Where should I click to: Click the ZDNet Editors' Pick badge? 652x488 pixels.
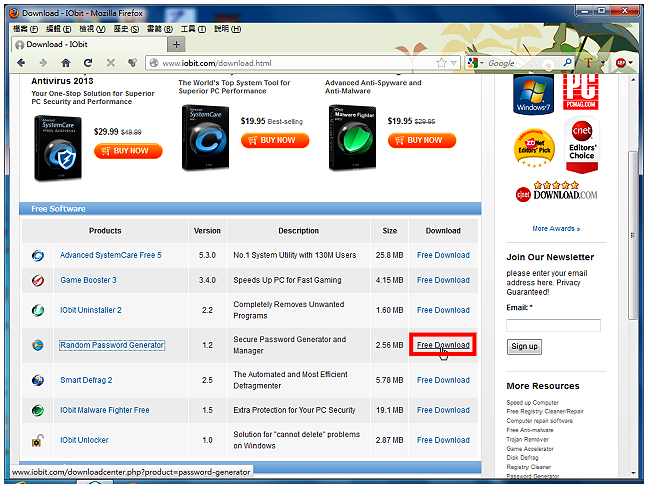534,147
